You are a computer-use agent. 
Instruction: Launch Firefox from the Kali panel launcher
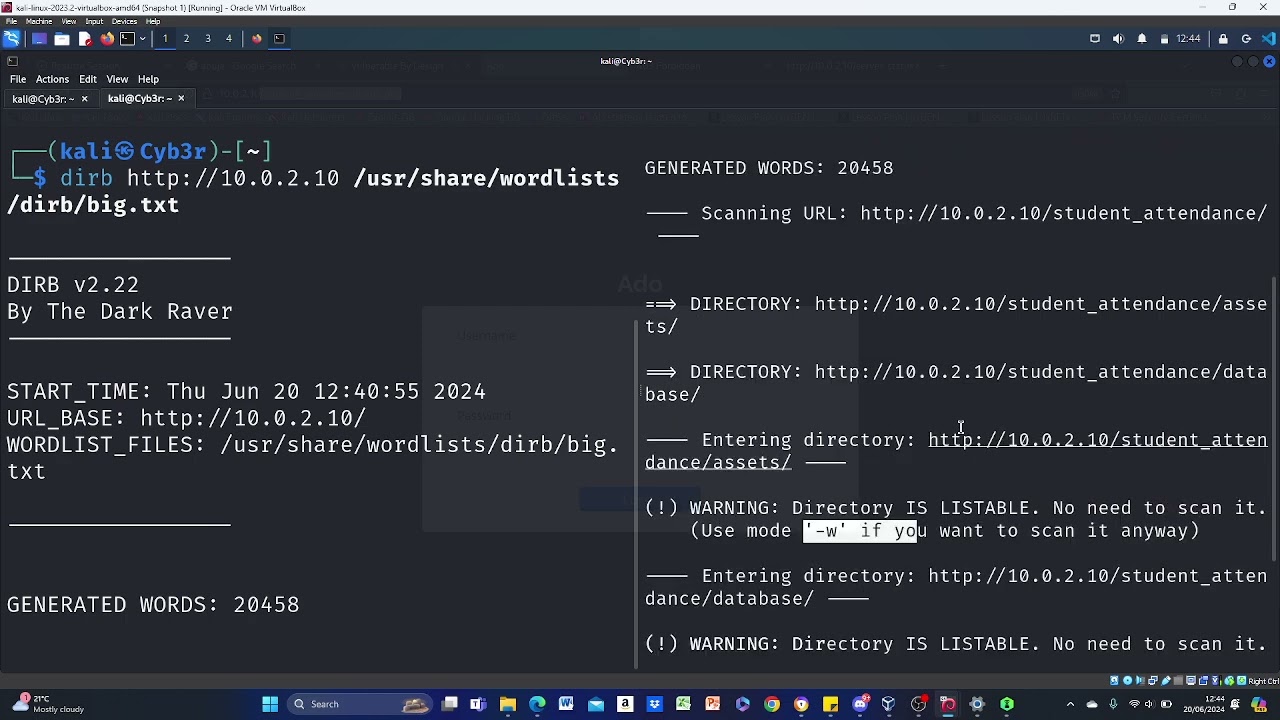pyautogui.click(x=107, y=38)
